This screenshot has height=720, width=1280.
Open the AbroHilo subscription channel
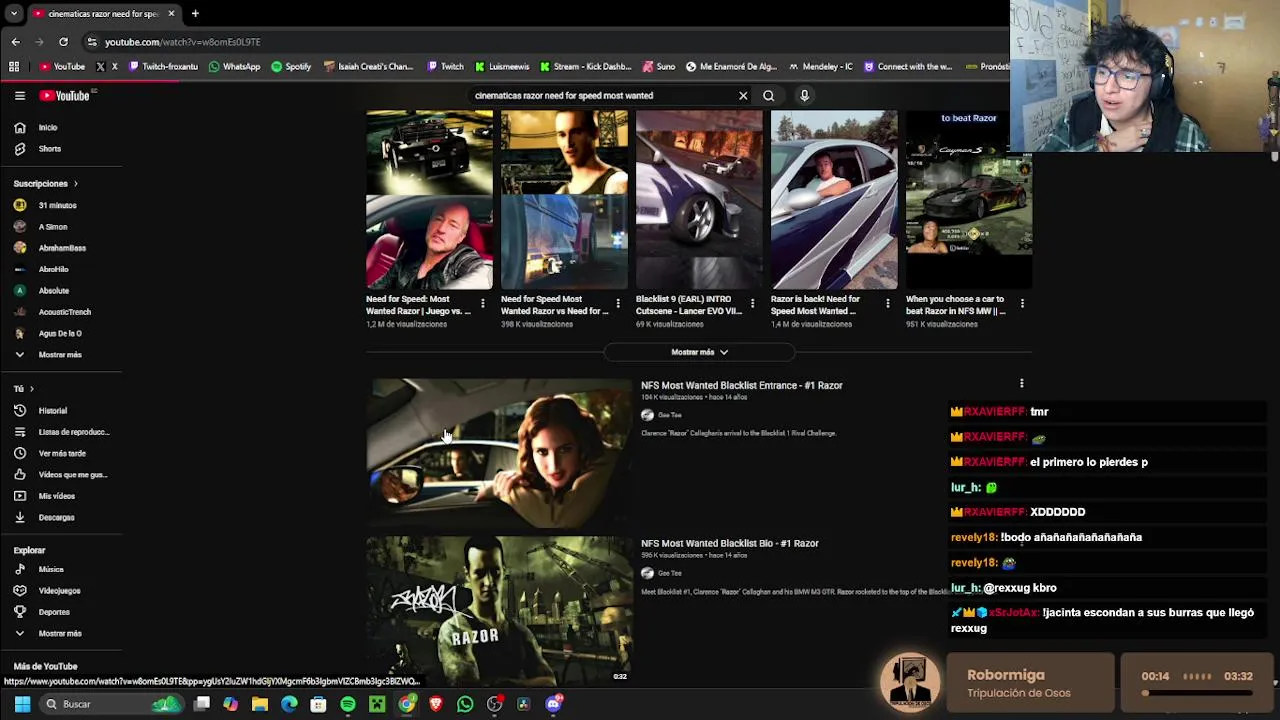click(53, 270)
